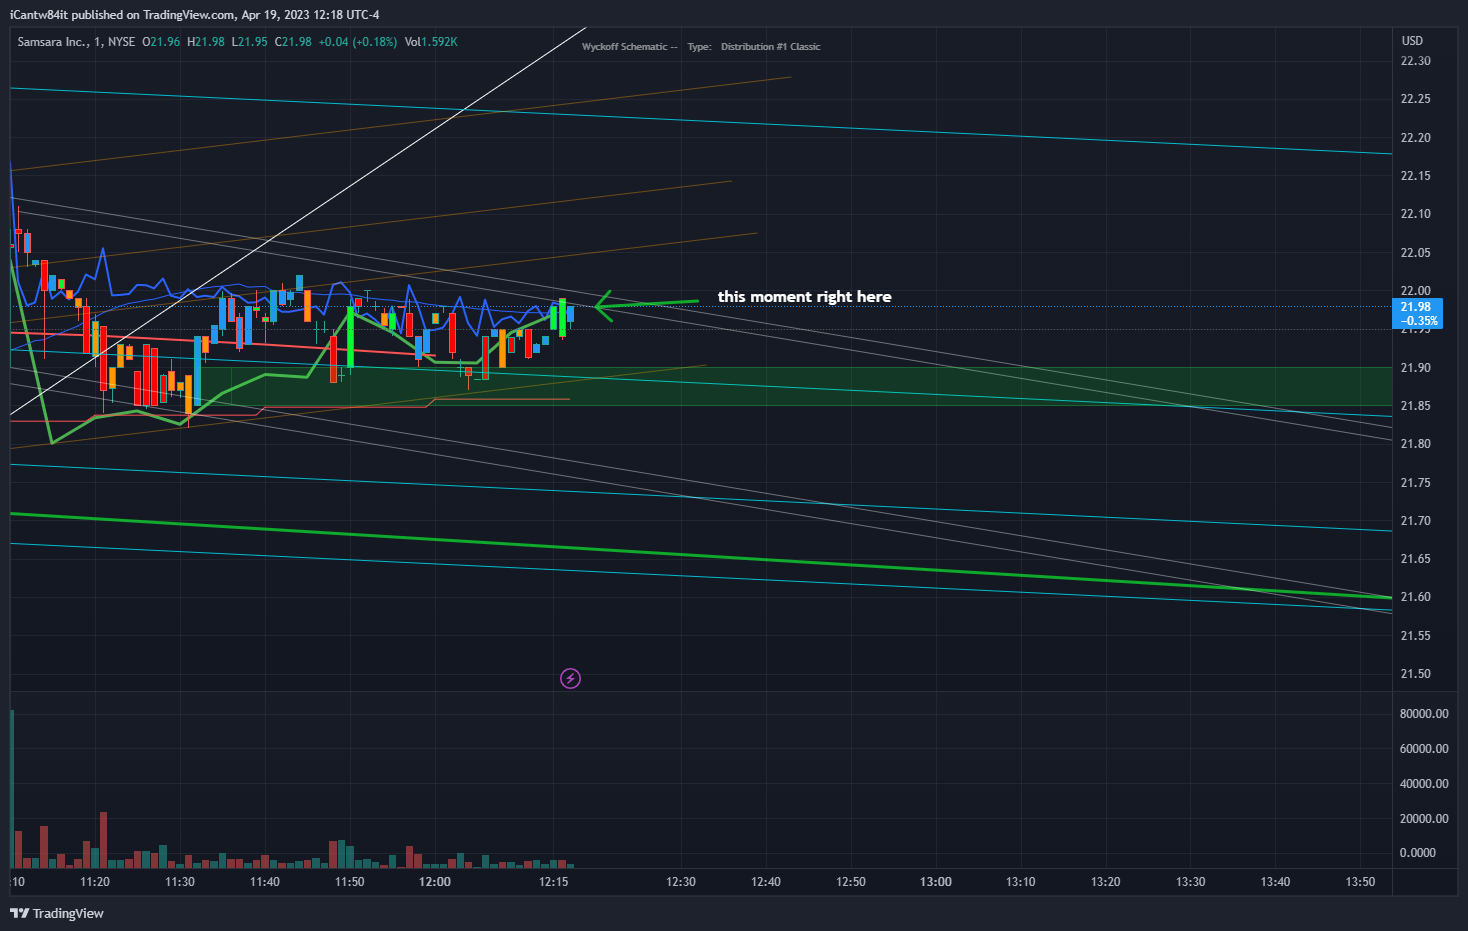Click the Wyckoff Schematic indicator label
This screenshot has height=931, width=1468.
pyautogui.click(x=629, y=47)
